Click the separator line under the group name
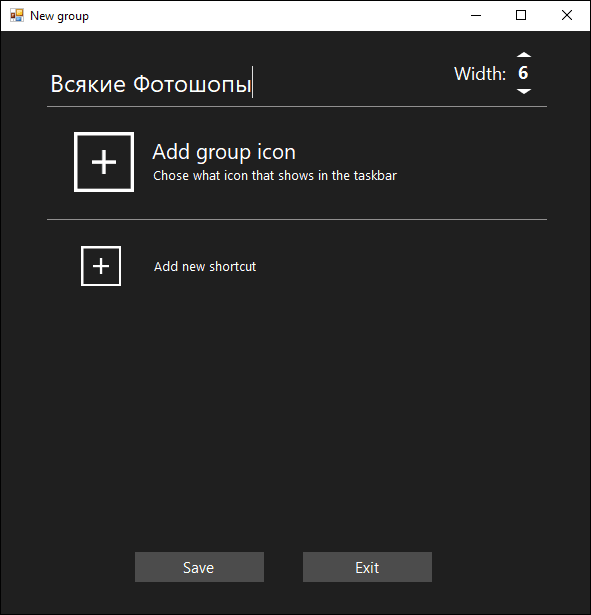The image size is (591, 615). (297, 106)
